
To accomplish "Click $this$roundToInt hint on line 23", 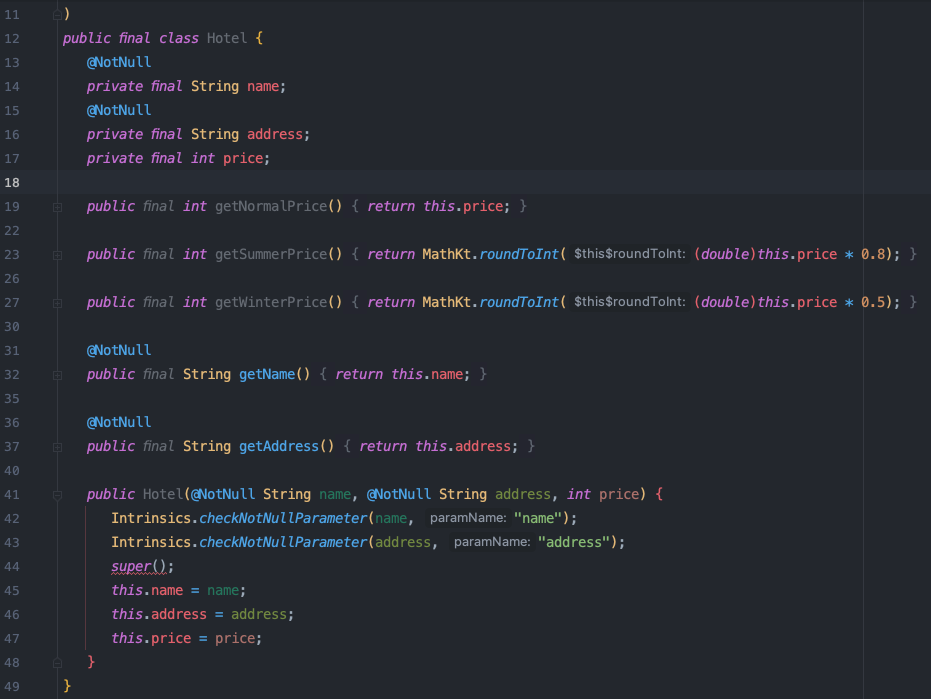I will click(629, 254).
